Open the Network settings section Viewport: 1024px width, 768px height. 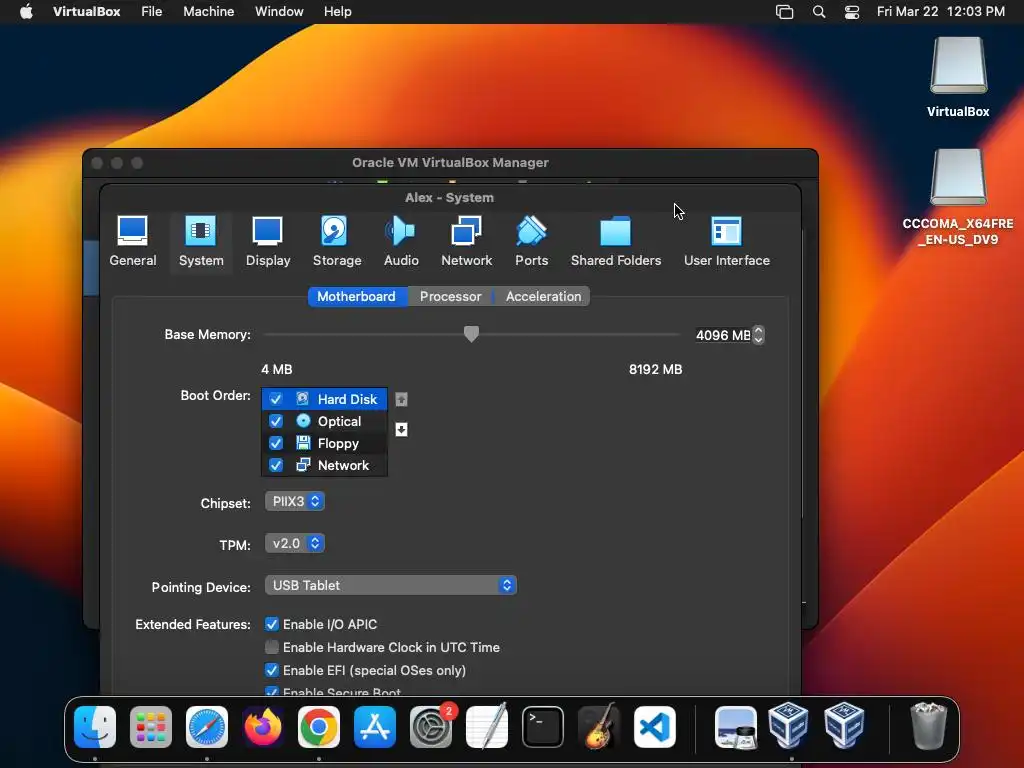click(x=466, y=242)
